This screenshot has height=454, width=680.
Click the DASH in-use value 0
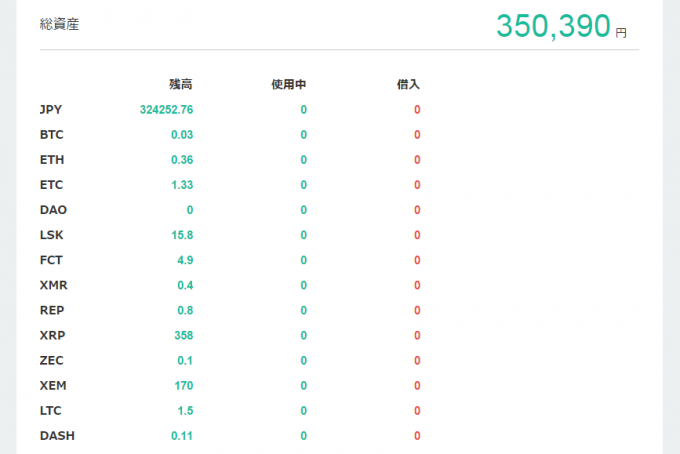pyautogui.click(x=304, y=436)
